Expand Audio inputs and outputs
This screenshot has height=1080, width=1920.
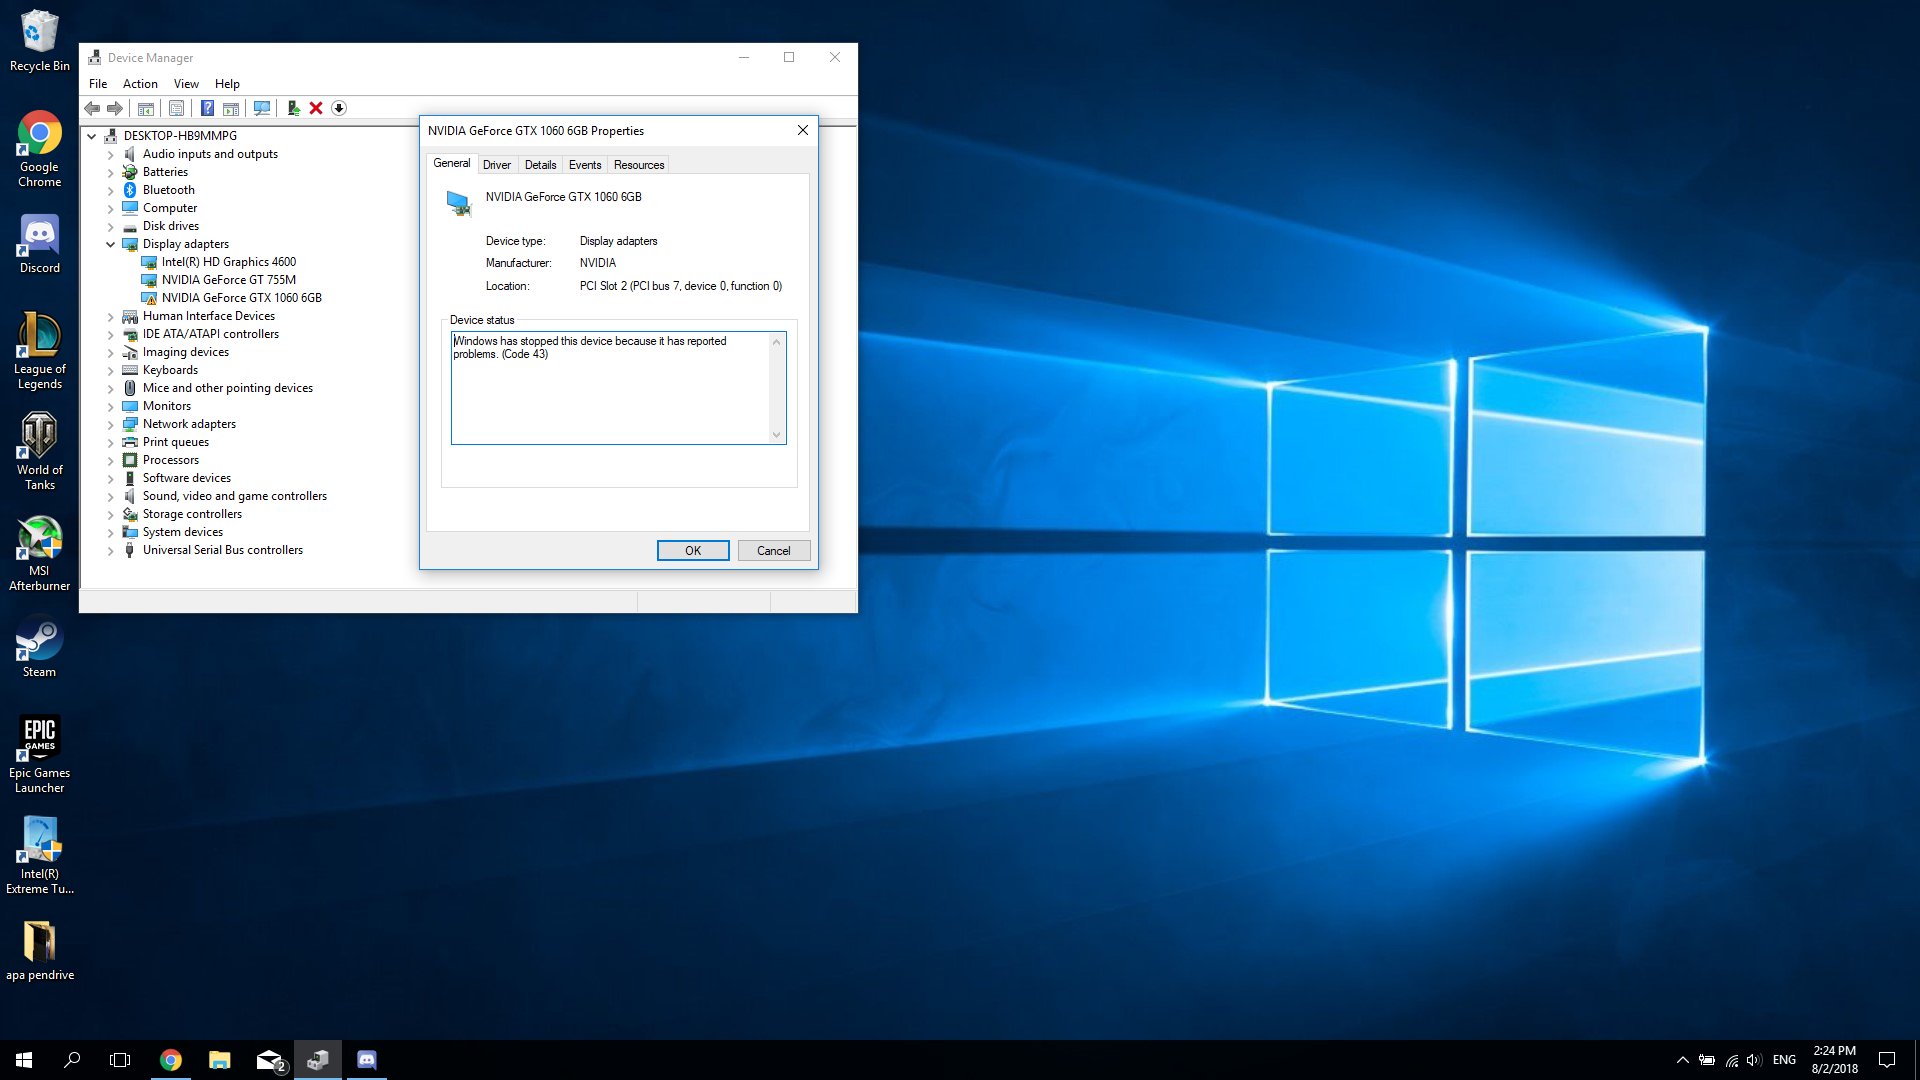(x=111, y=154)
